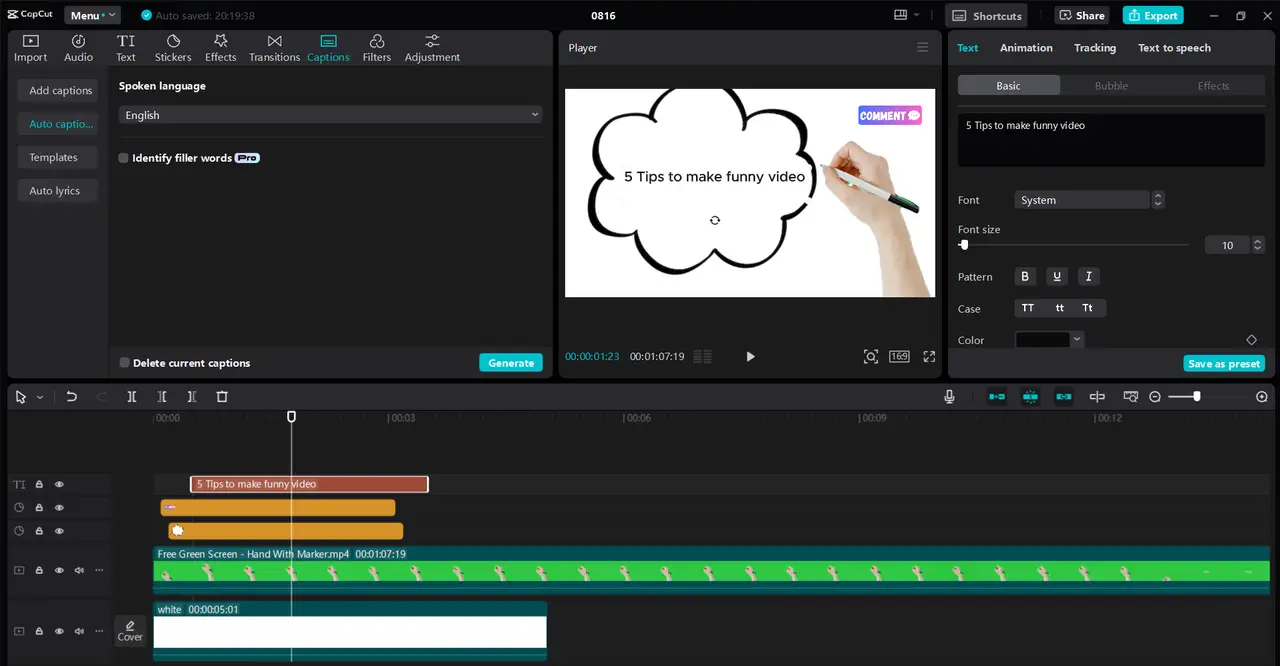The image size is (1280, 666).
Task: Delete the selected clip with the trash icon
Action: [221, 396]
